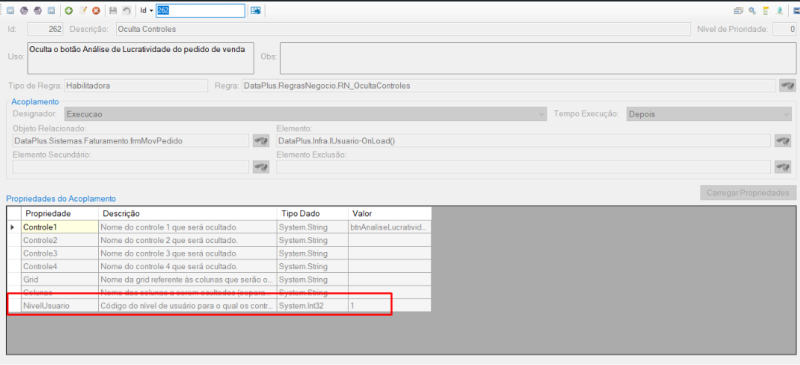
Task: Open the Id search-type dropdown arrow
Action: coord(152,11)
